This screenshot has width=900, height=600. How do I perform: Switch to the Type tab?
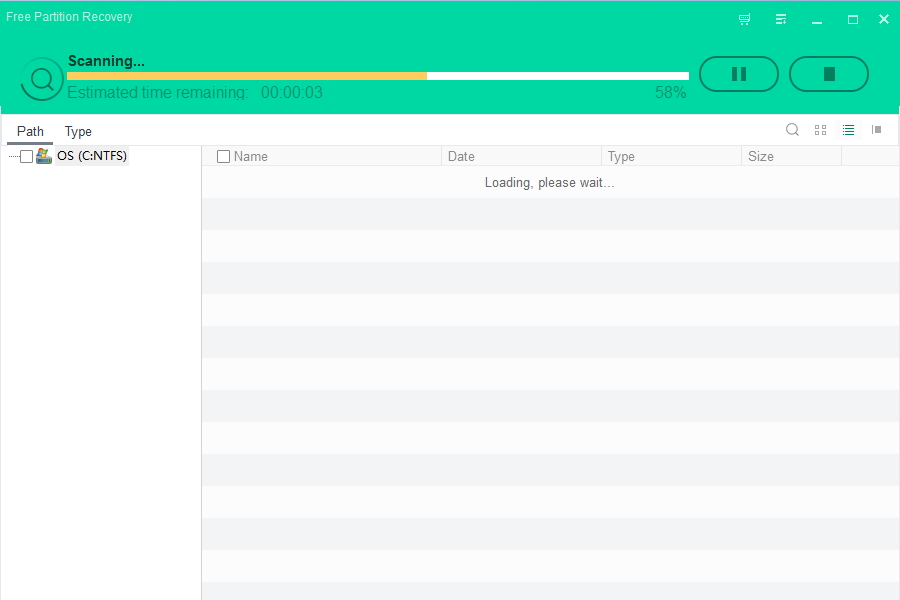click(78, 131)
